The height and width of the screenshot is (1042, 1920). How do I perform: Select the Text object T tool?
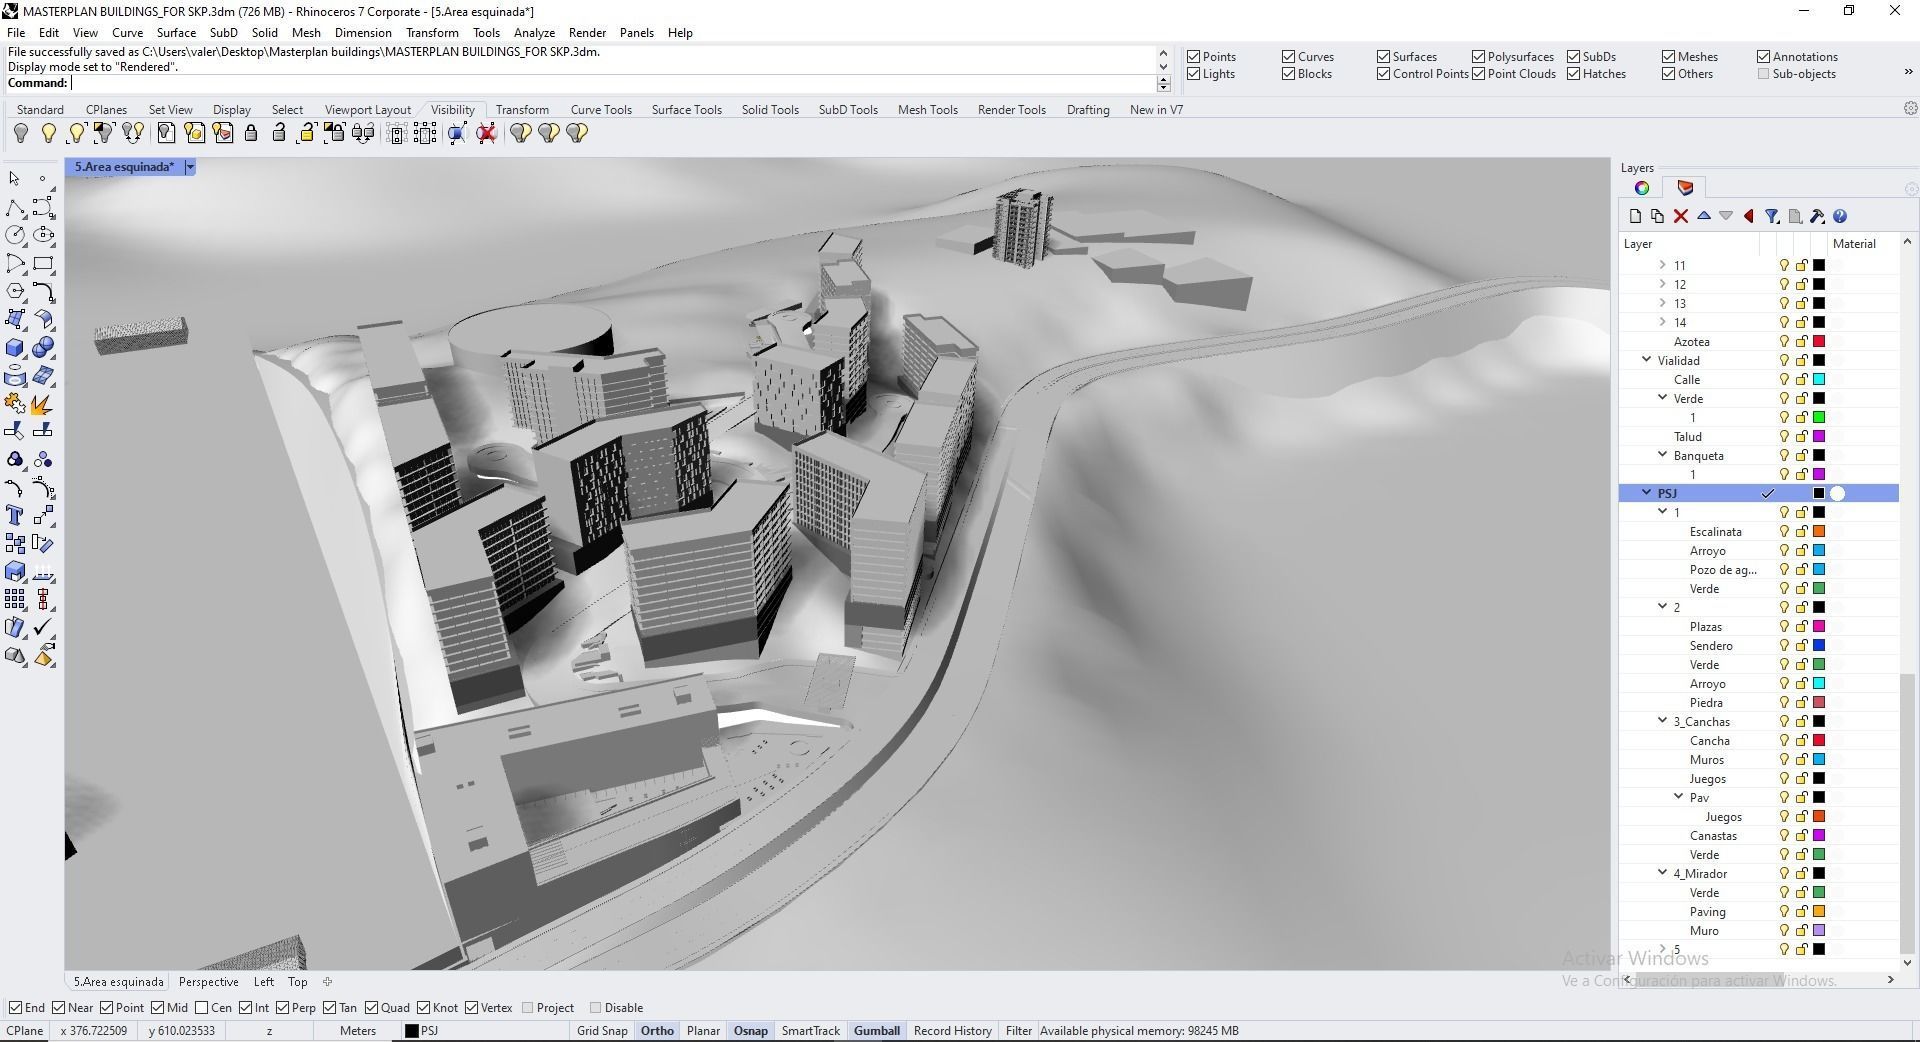click(15, 516)
